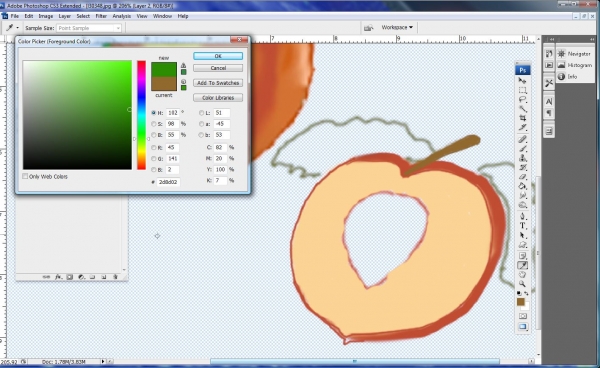Select the Clone Stamp tool
Screen dimensions: 600x368
click(522, 158)
